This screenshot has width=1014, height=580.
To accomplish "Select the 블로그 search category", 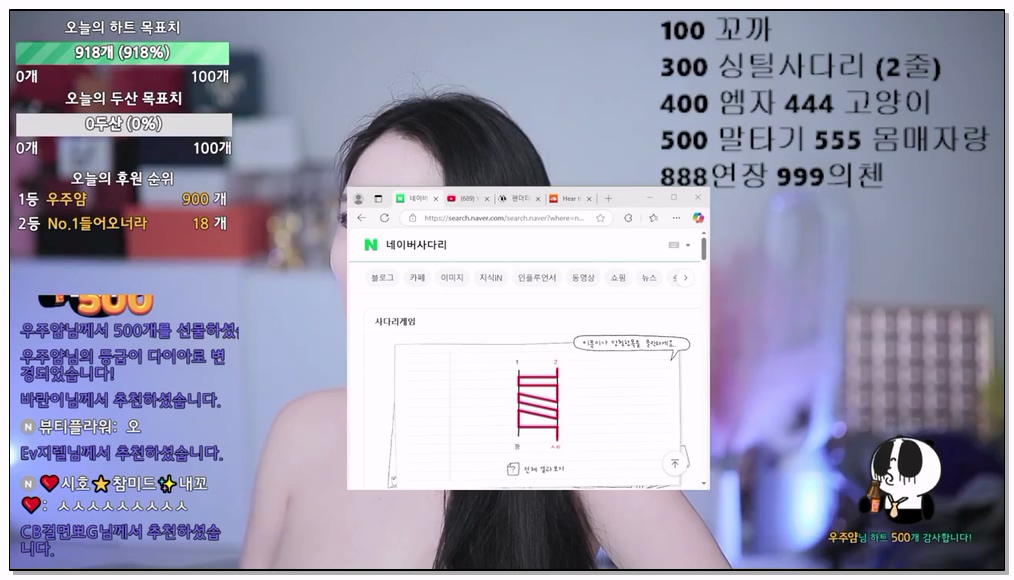I will (x=382, y=278).
